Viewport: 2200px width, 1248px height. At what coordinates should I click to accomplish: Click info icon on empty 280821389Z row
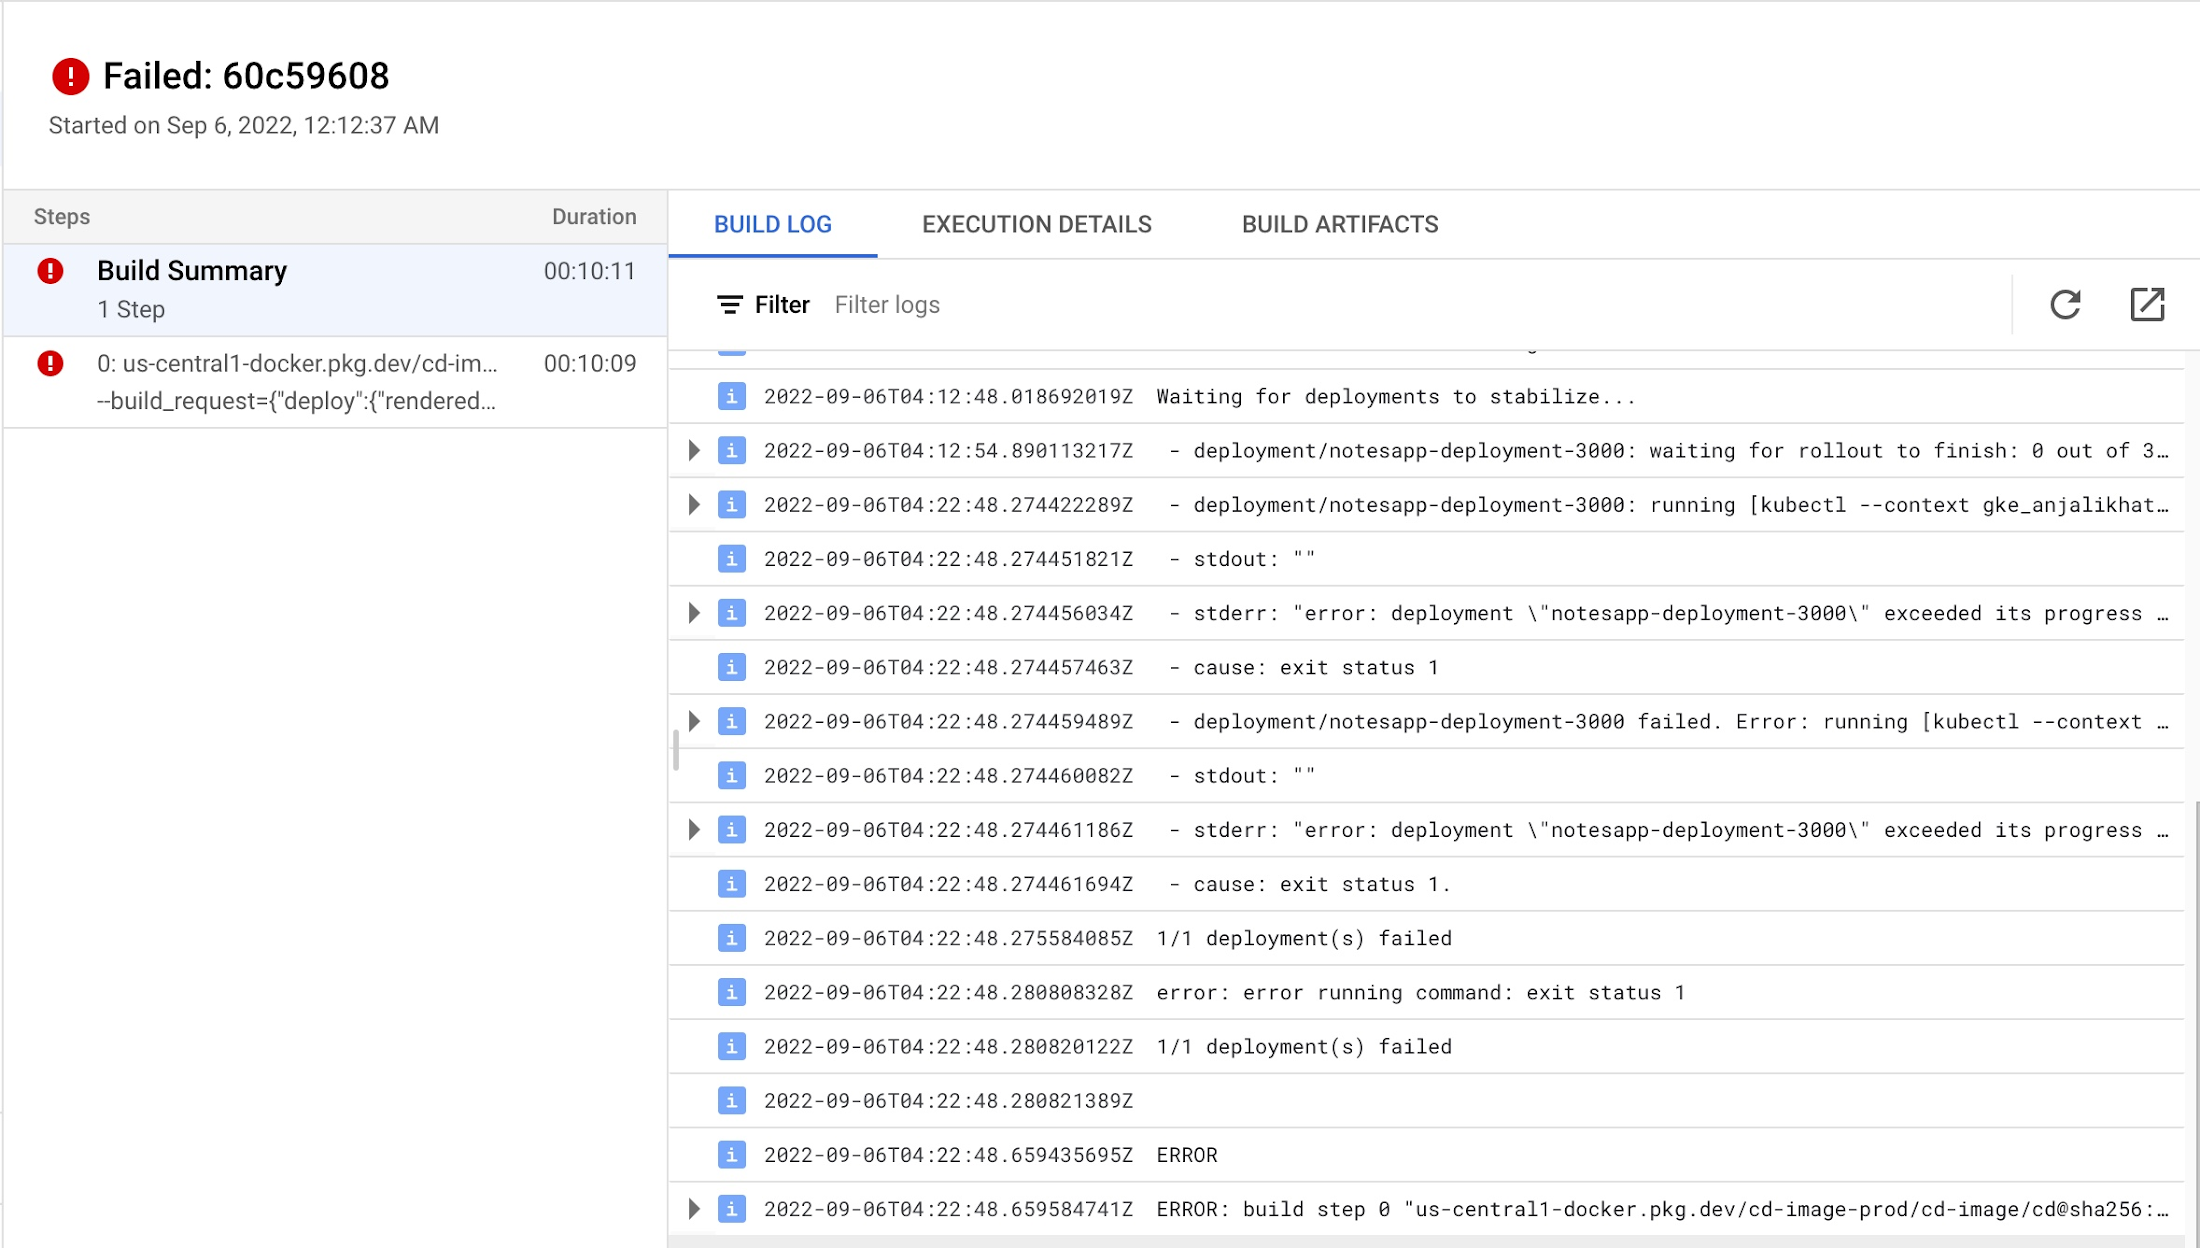732,1100
